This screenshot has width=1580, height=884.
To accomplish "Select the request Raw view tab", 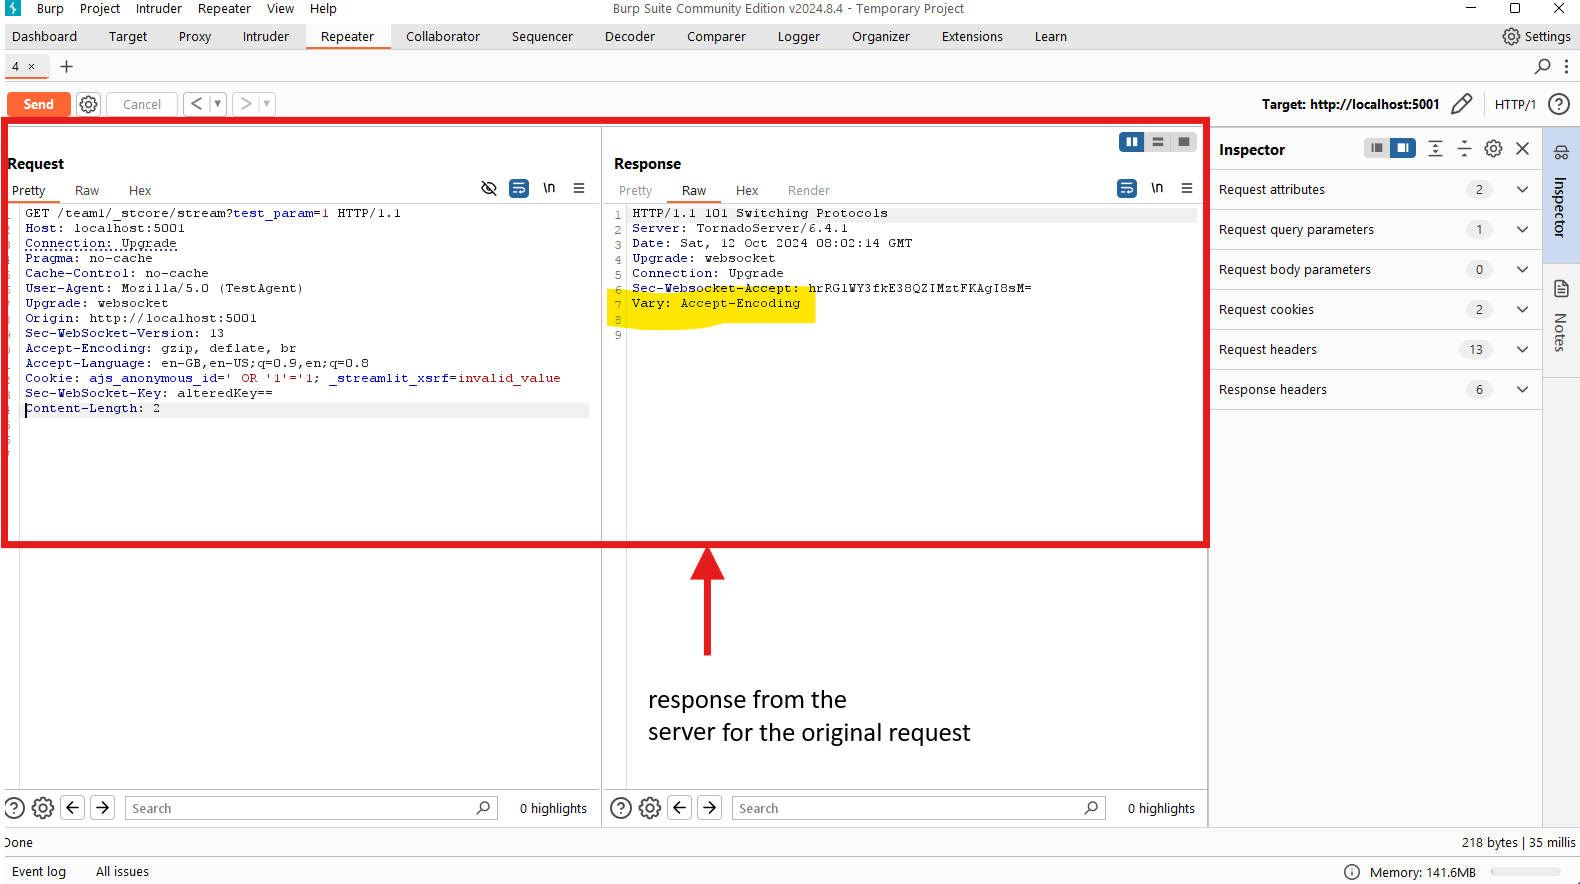I will (x=87, y=190).
